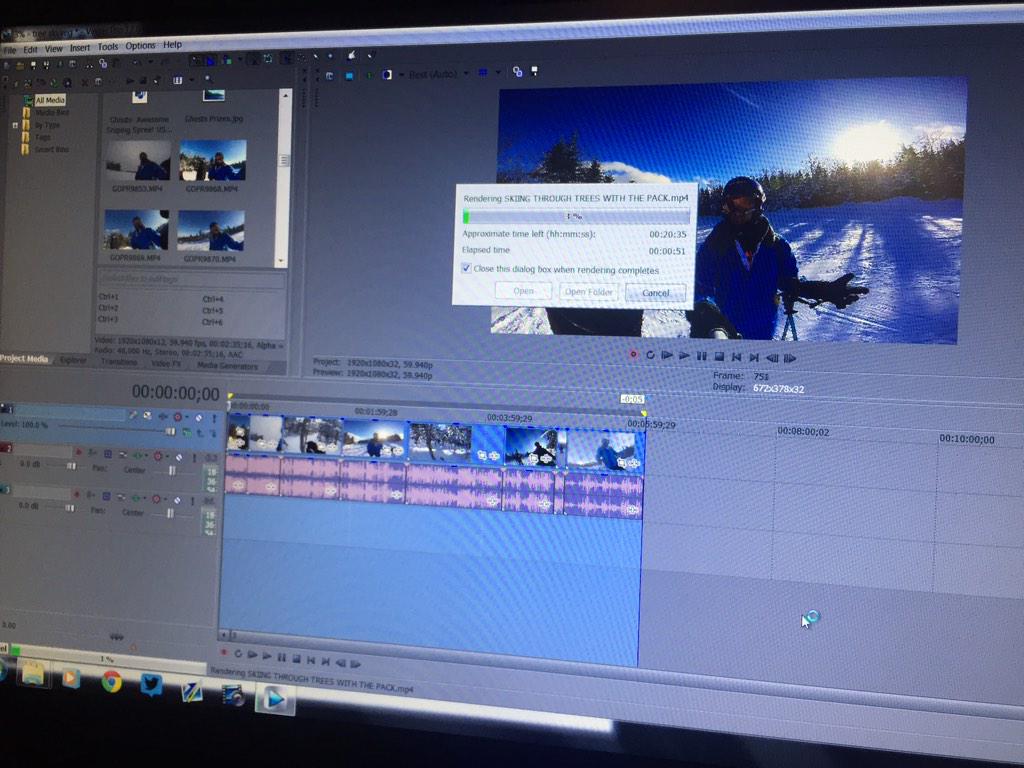Click the Record button in timeline transport bar
Image resolution: width=1024 pixels, height=768 pixels.
pyautogui.click(x=223, y=652)
